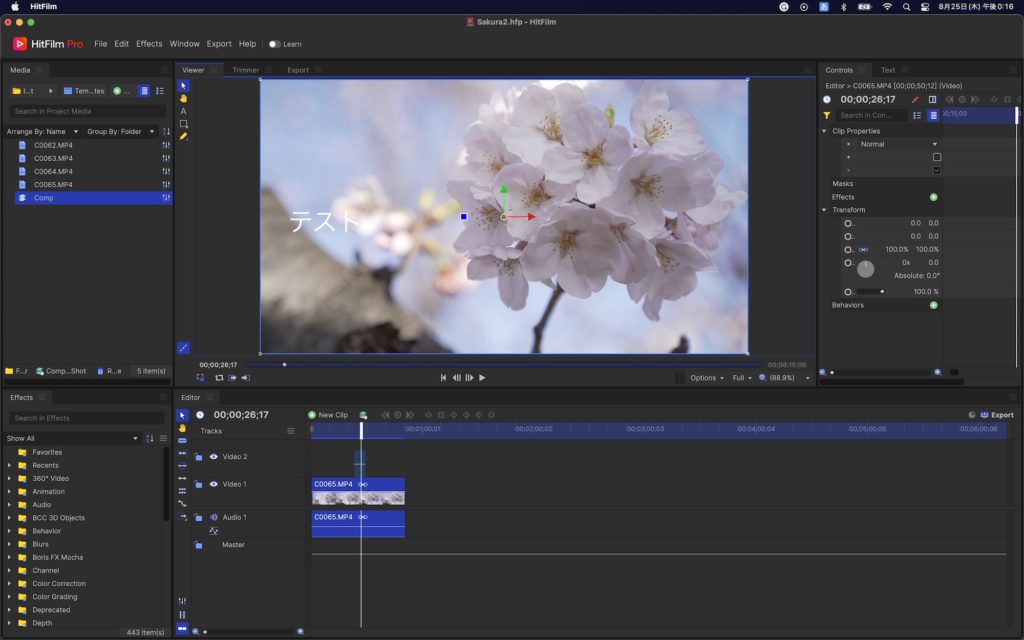Viewport: 1024px width, 640px height.
Task: Pick the Hand tool in the Viewer toolbar
Action: 183,98
